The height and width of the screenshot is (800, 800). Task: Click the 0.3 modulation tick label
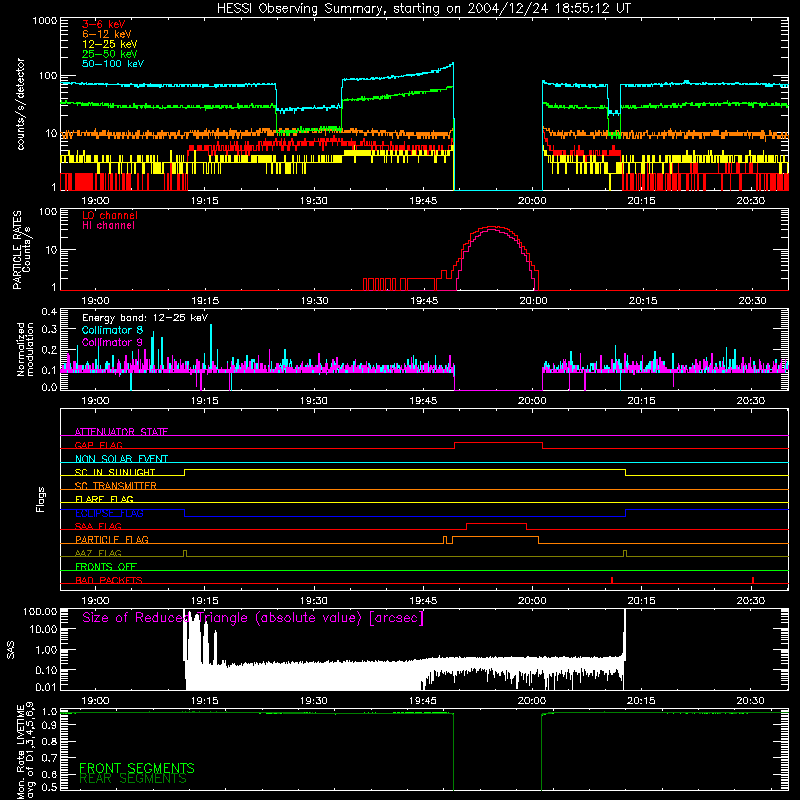point(49,330)
